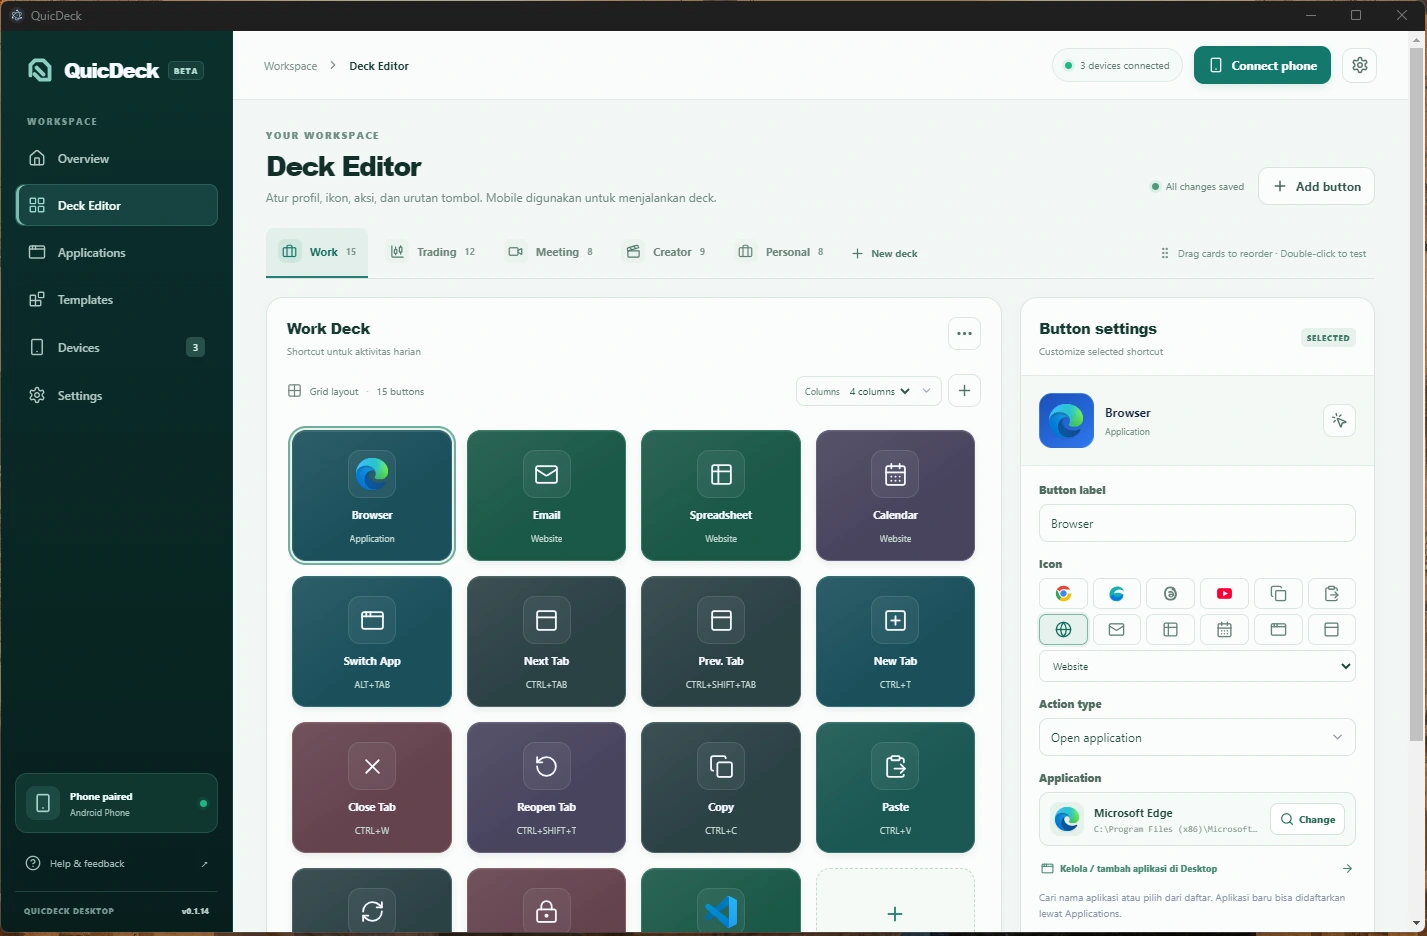1427x936 pixels.
Task: Select the calendar icon in the Icon picker
Action: [1224, 630]
